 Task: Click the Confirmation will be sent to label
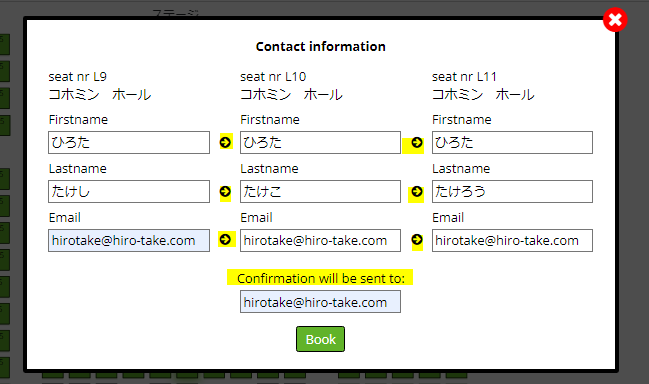coord(320,278)
